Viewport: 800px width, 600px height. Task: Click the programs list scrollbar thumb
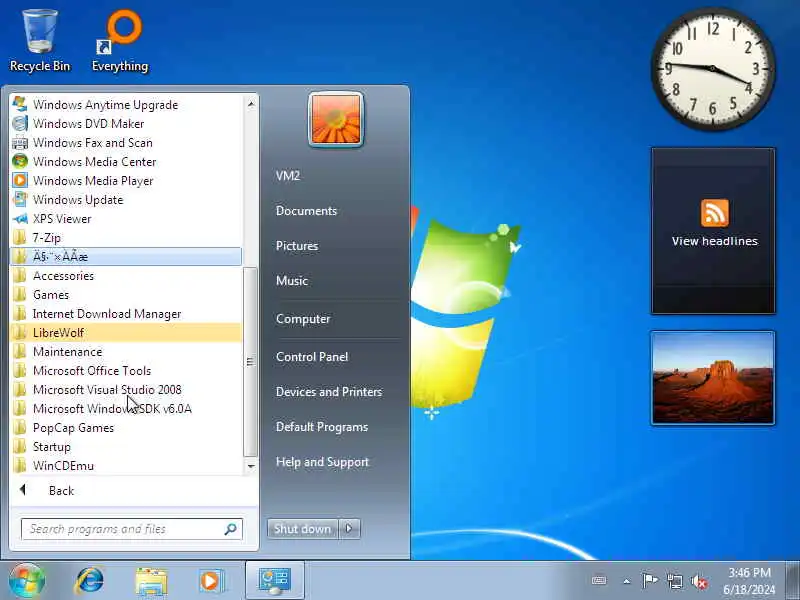(x=251, y=362)
